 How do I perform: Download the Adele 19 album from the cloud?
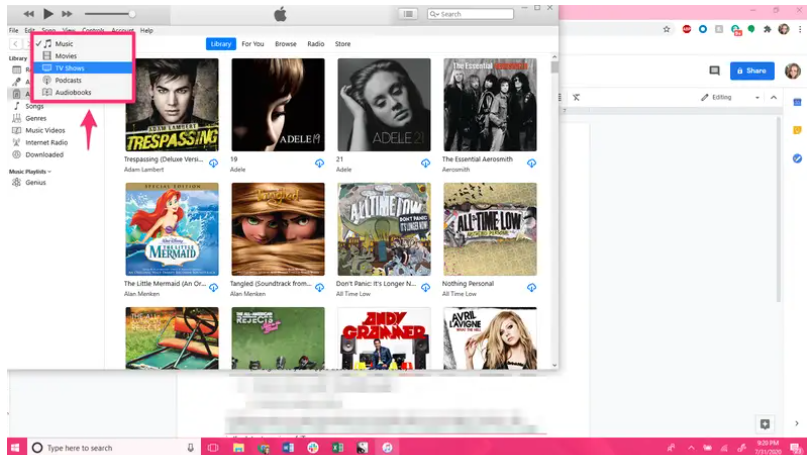click(319, 163)
